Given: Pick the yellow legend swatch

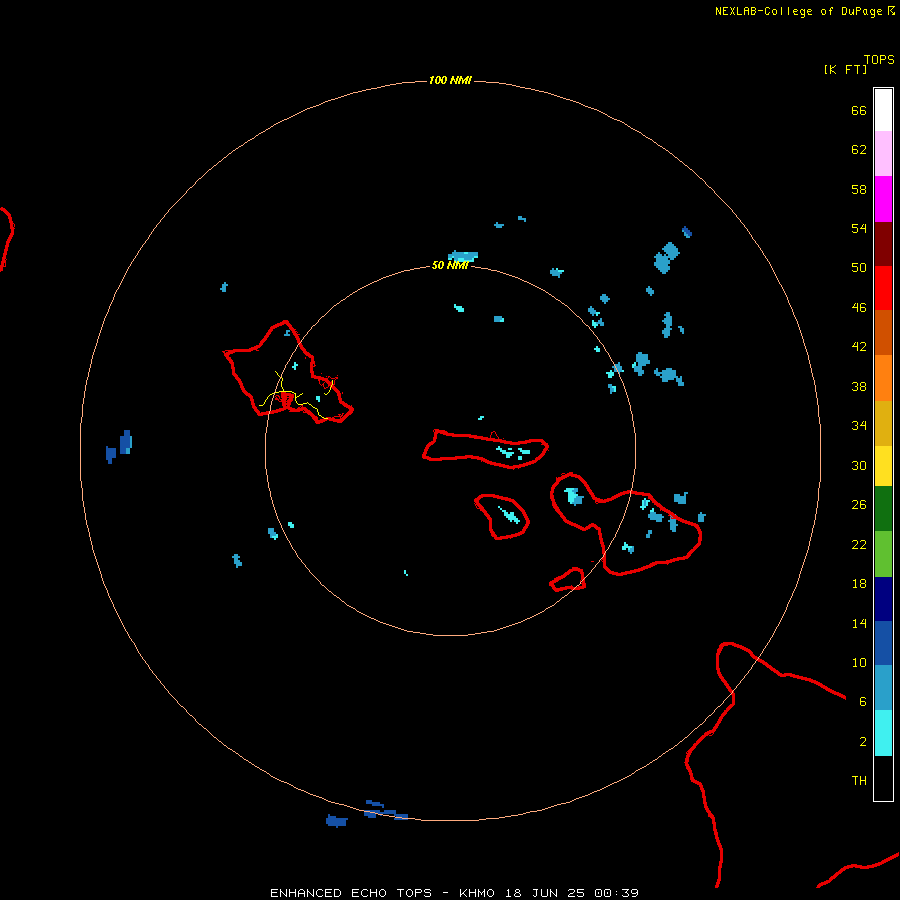Looking at the screenshot, I should click(x=883, y=466).
